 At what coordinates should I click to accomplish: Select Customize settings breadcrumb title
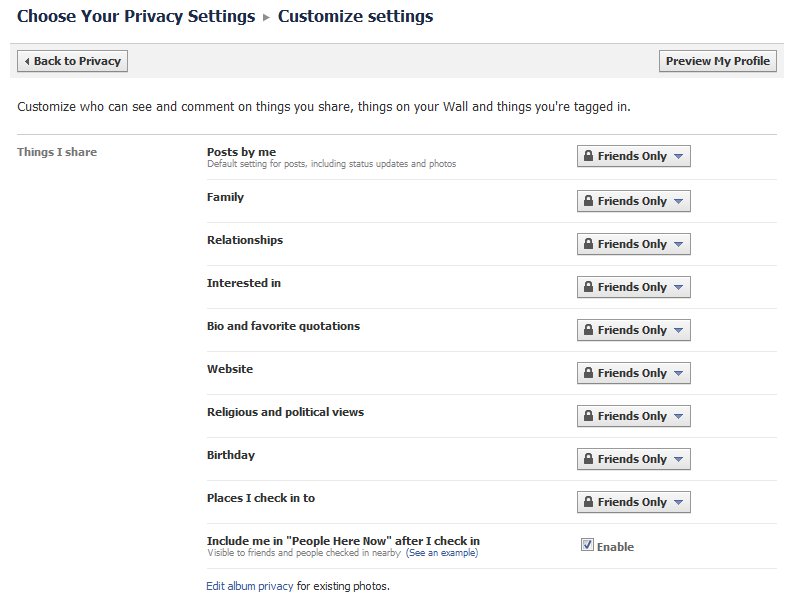(355, 17)
